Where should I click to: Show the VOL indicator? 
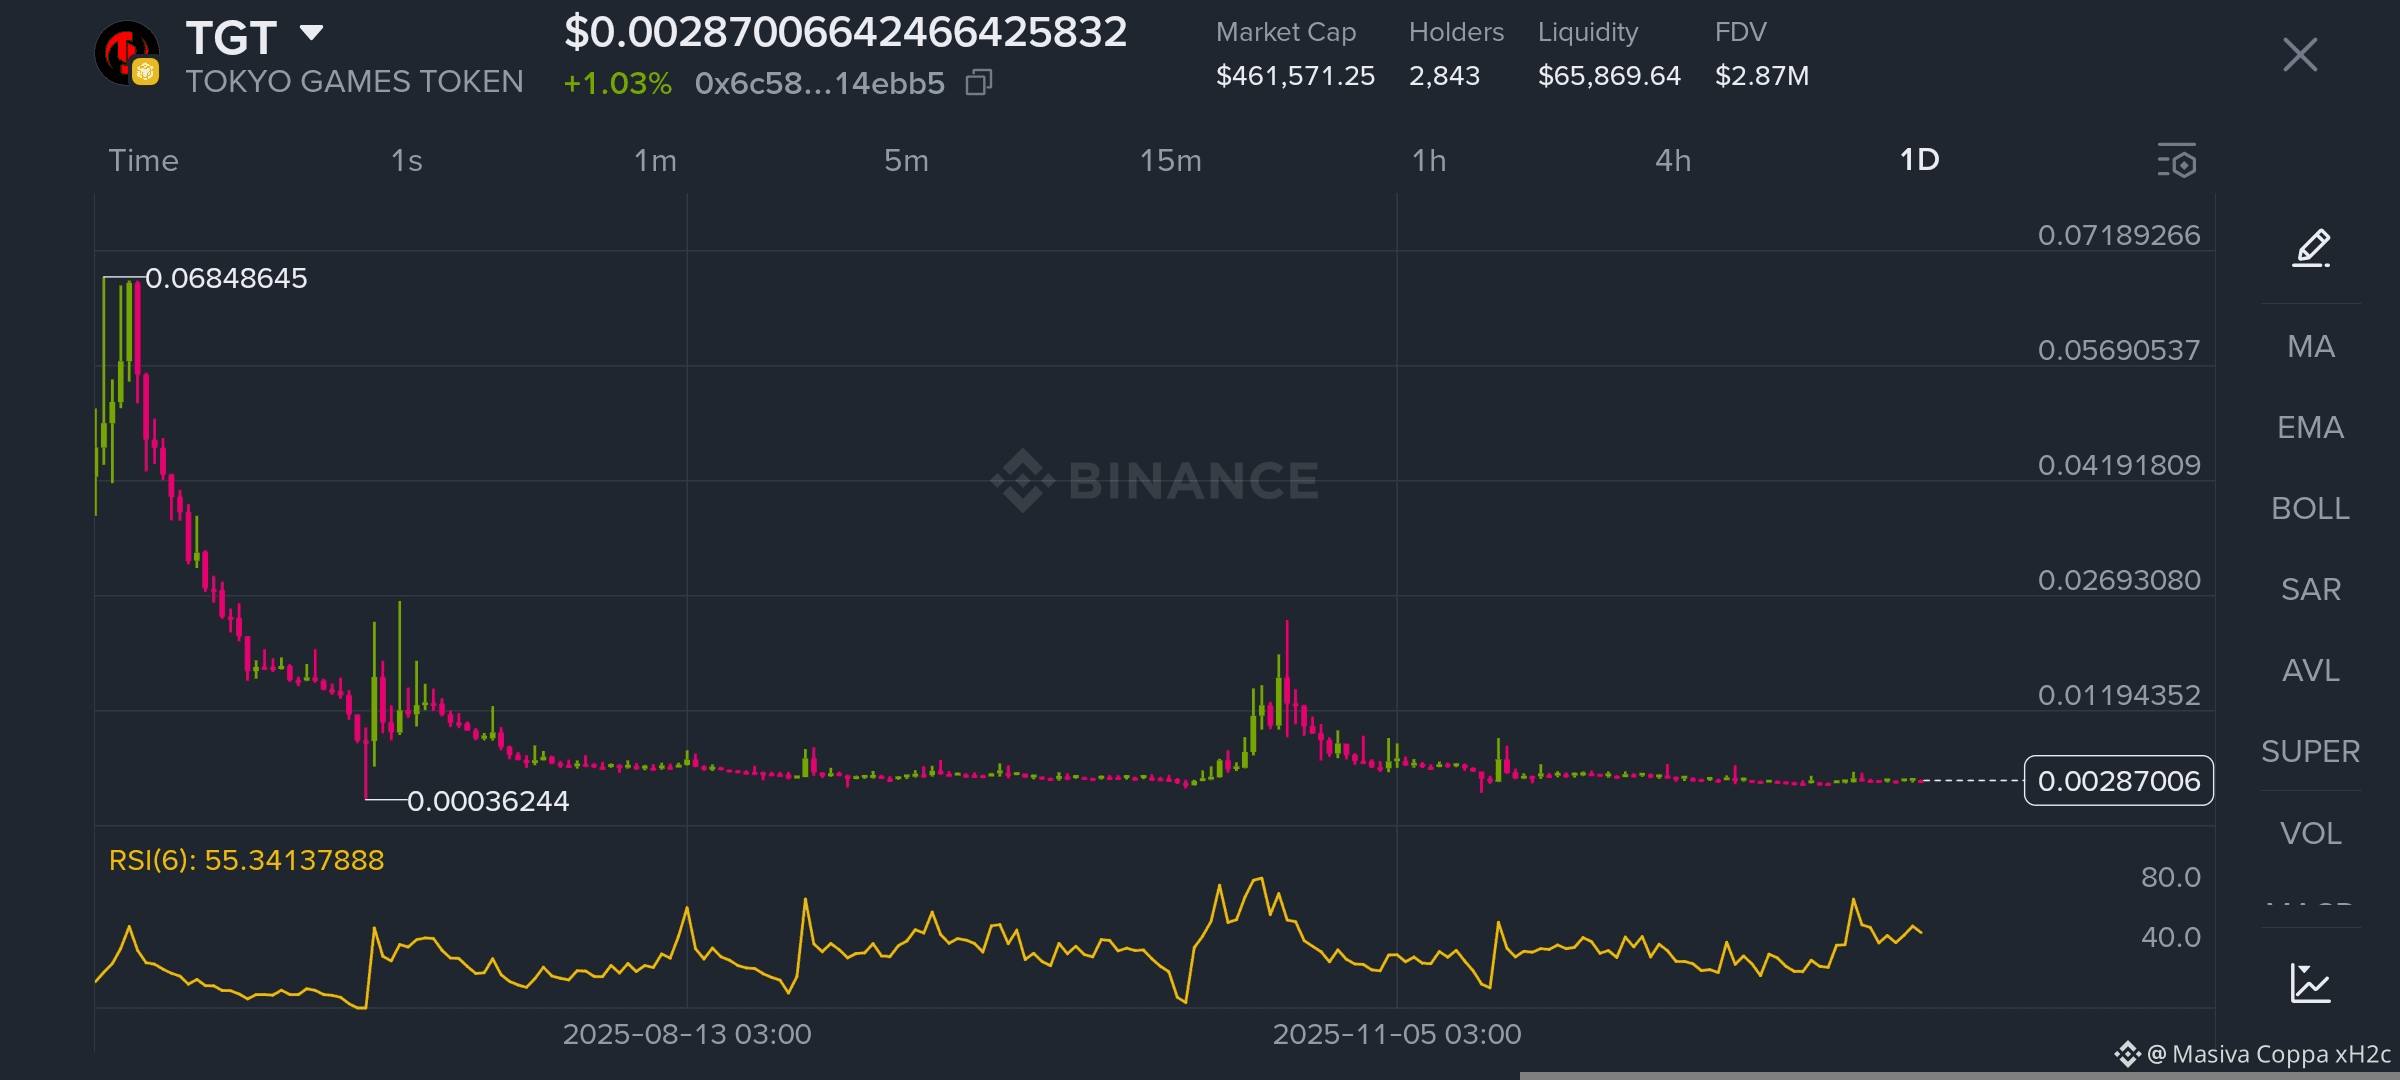pos(2310,833)
